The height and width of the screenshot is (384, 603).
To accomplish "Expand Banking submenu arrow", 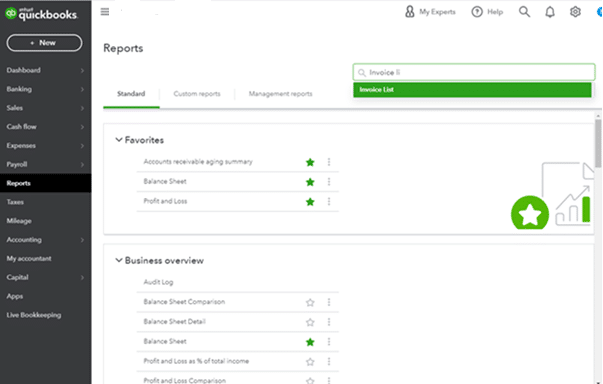I will point(82,89).
